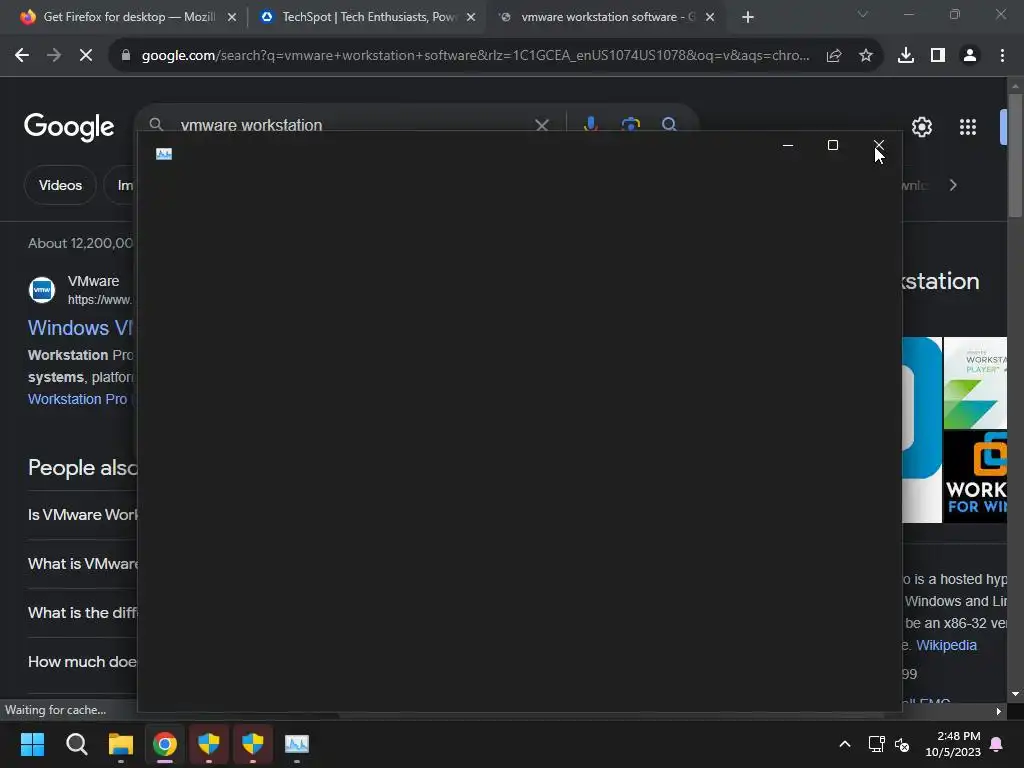Open Google quick settings gear
Viewport: 1024px width, 768px height.
point(921,127)
